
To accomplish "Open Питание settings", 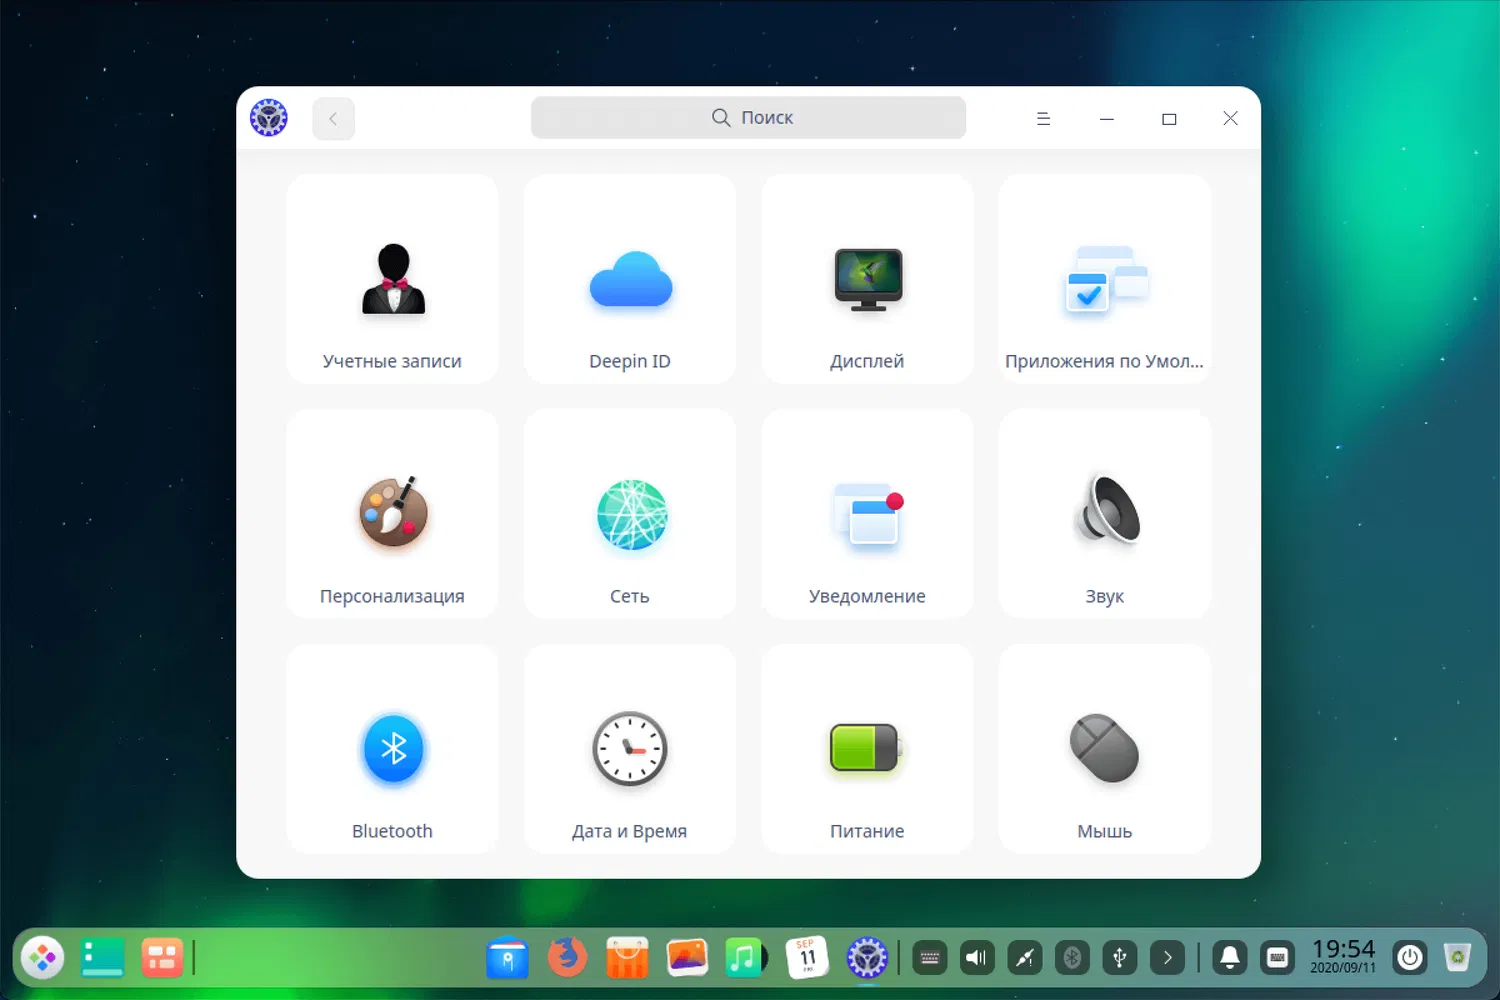I will click(866, 749).
